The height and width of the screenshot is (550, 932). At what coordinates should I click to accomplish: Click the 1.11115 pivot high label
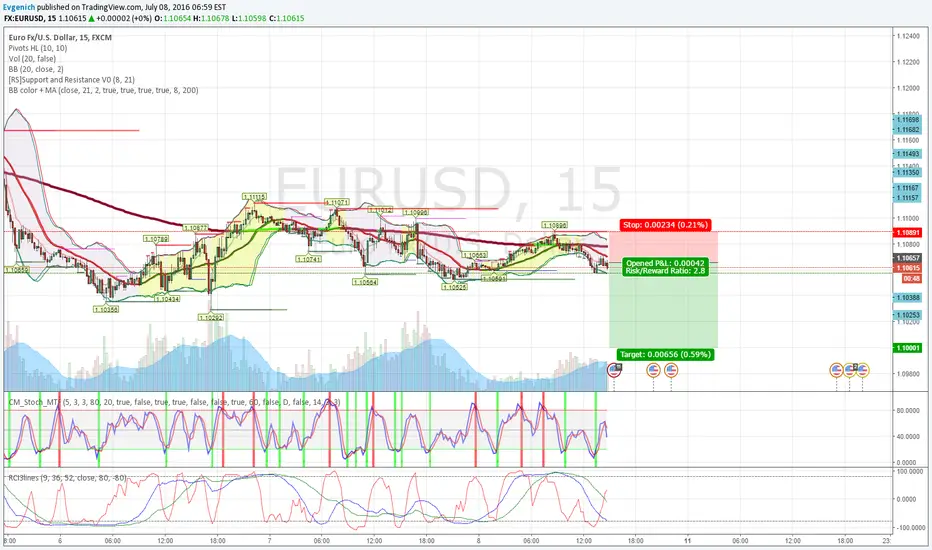tap(254, 196)
